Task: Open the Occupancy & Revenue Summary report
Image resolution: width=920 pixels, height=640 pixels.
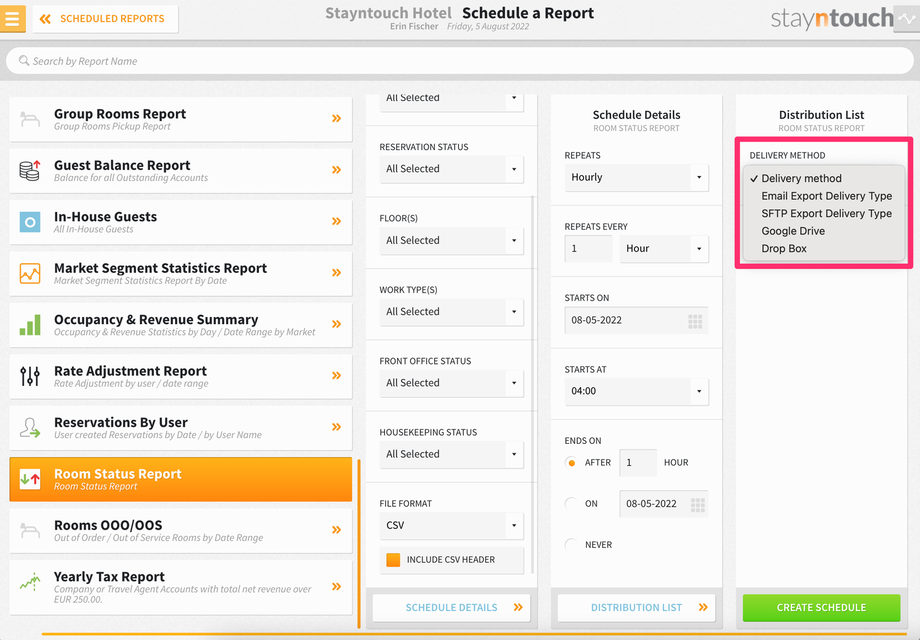Action: [x=181, y=325]
